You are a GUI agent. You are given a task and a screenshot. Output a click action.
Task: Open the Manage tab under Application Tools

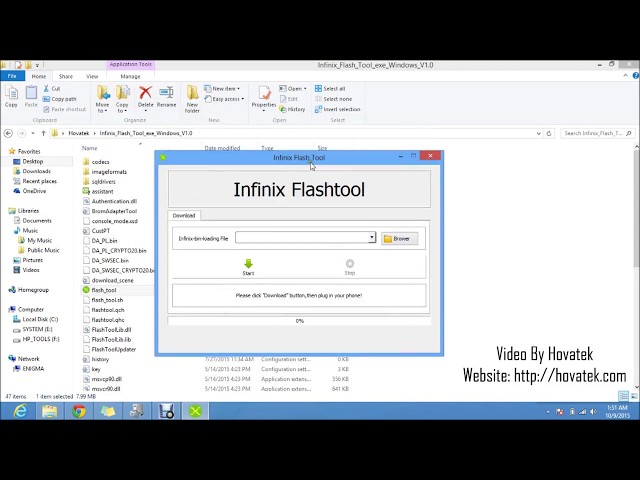(130, 76)
